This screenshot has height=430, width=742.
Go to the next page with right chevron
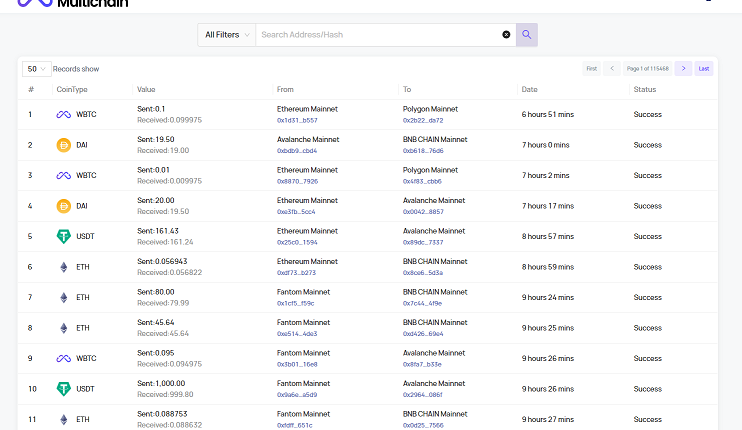(683, 68)
